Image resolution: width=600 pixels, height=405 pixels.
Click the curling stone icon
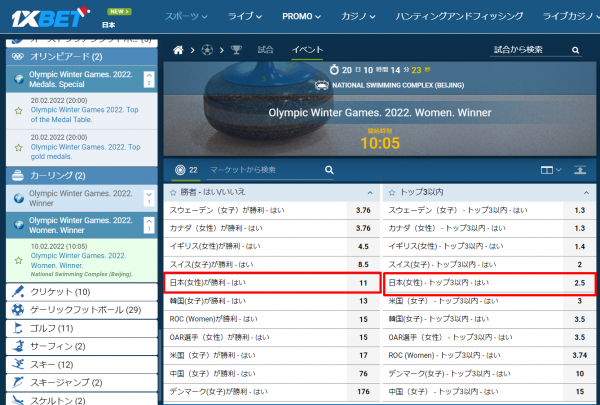pyautogui.click(x=18, y=175)
